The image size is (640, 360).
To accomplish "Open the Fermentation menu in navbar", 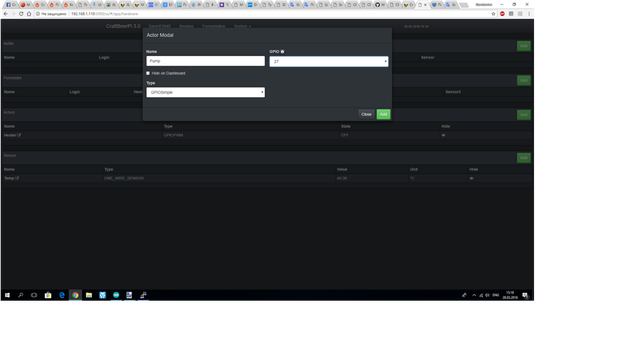I will click(x=213, y=26).
